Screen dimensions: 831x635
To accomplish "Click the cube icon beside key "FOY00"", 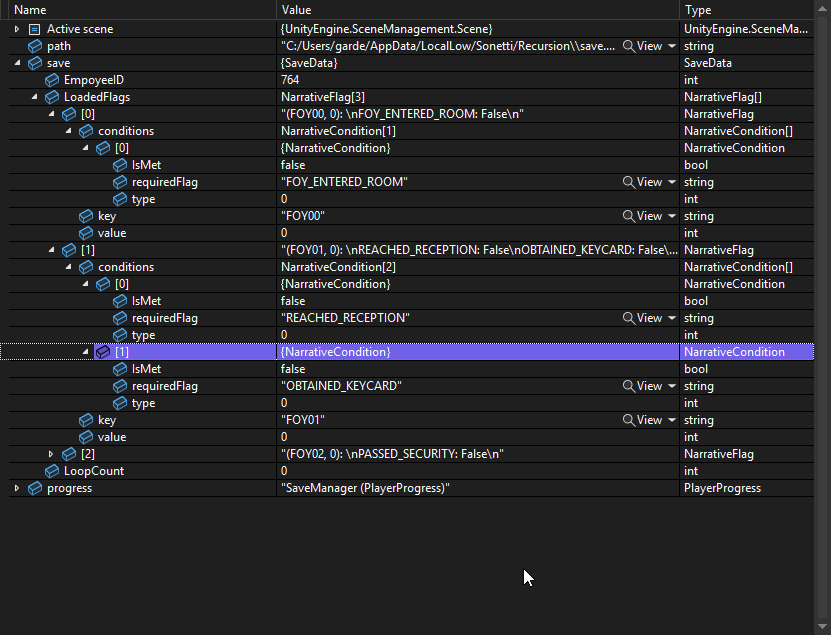I will click(x=86, y=216).
